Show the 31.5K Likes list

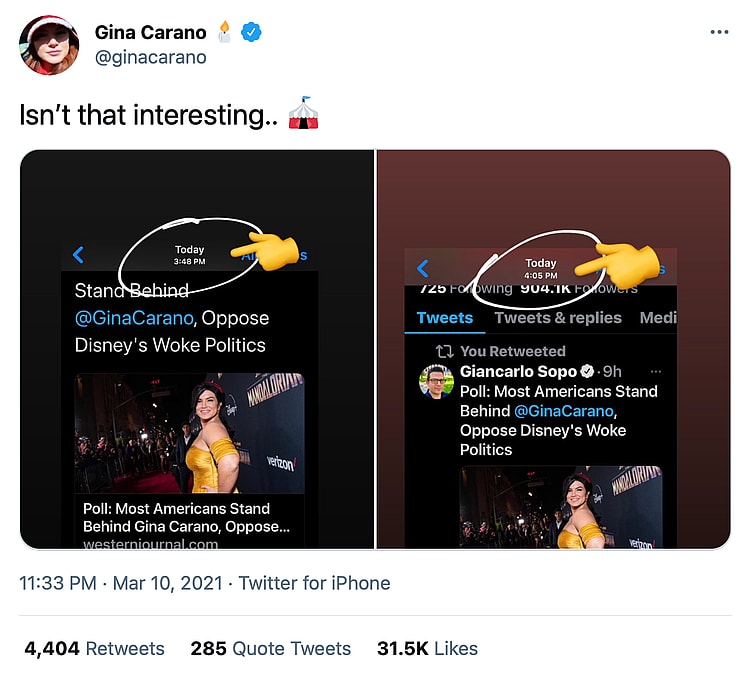pyautogui.click(x=427, y=648)
